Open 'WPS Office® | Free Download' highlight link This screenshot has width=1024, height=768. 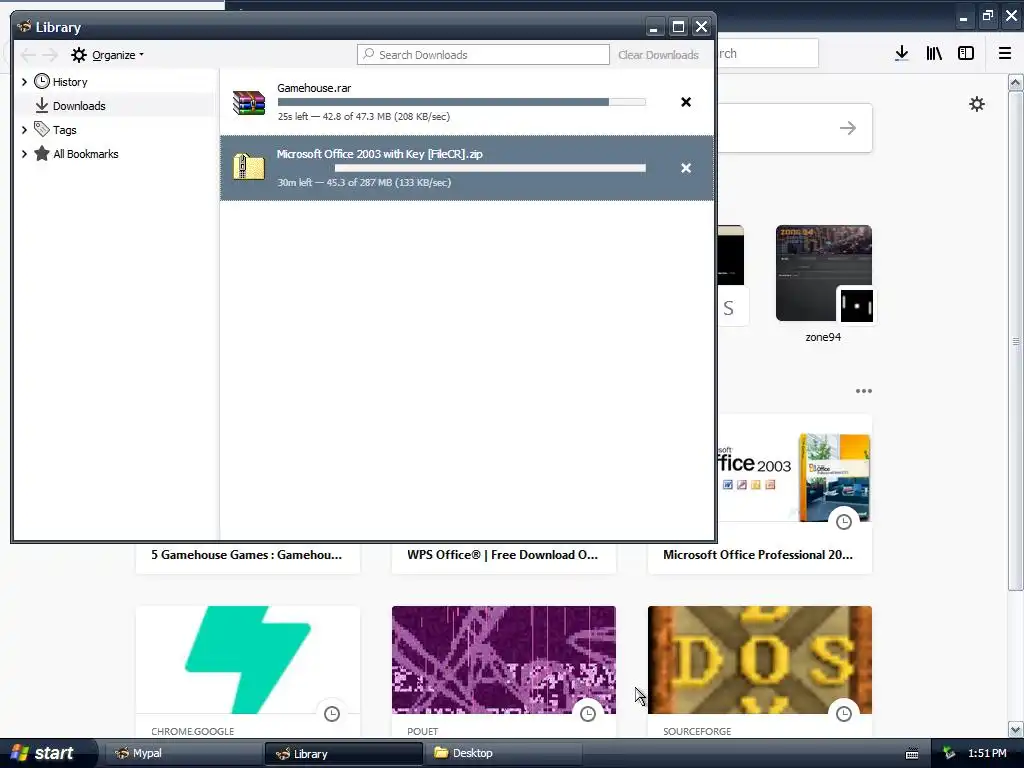coord(502,554)
